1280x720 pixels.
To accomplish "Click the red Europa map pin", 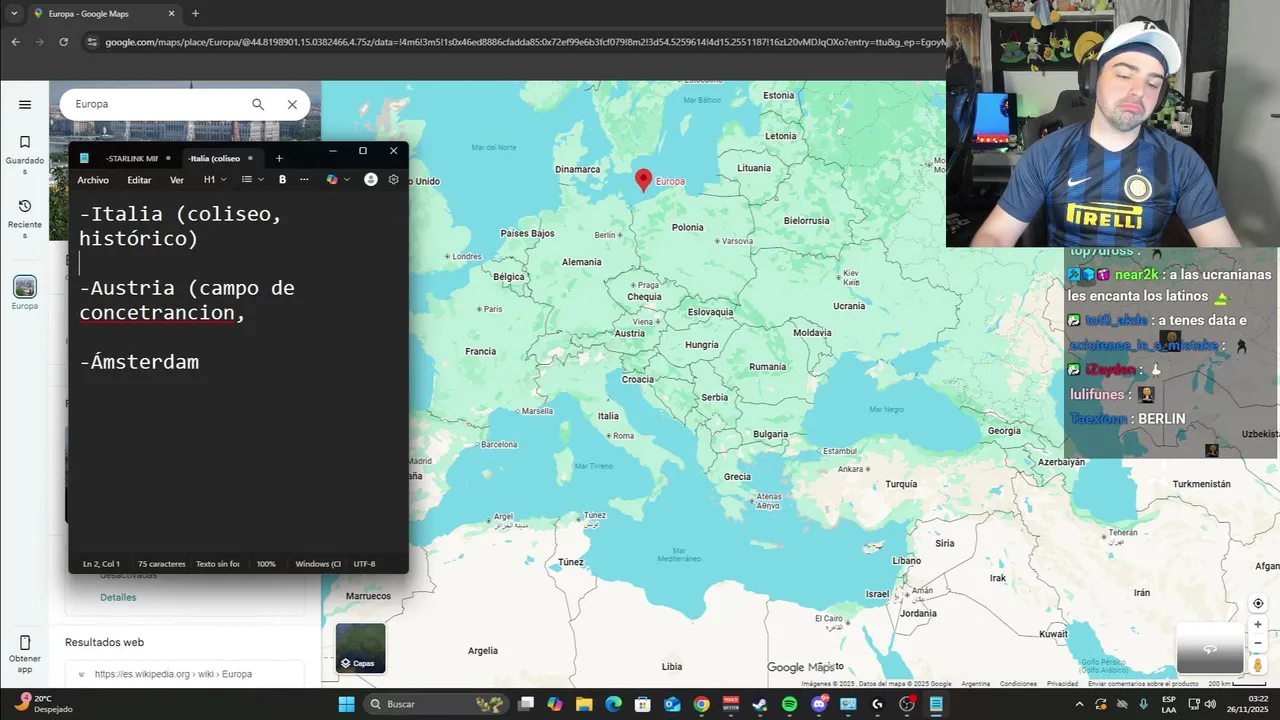I will coord(644,180).
